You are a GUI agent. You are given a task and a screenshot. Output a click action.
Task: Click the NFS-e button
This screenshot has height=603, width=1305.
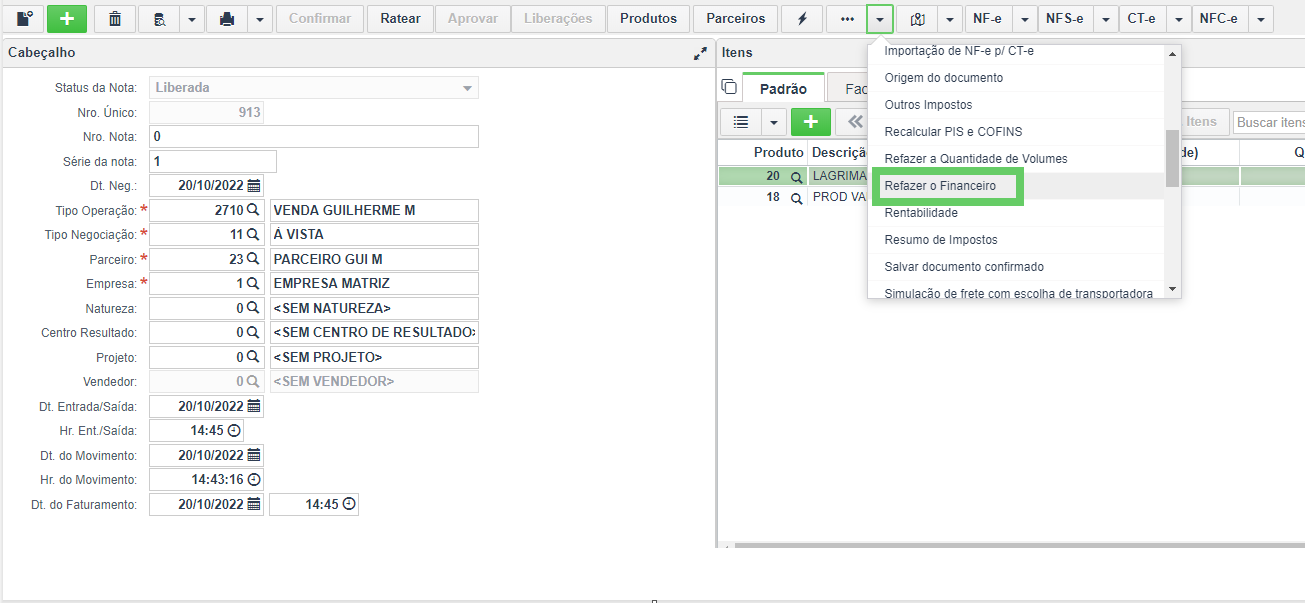coord(1065,19)
